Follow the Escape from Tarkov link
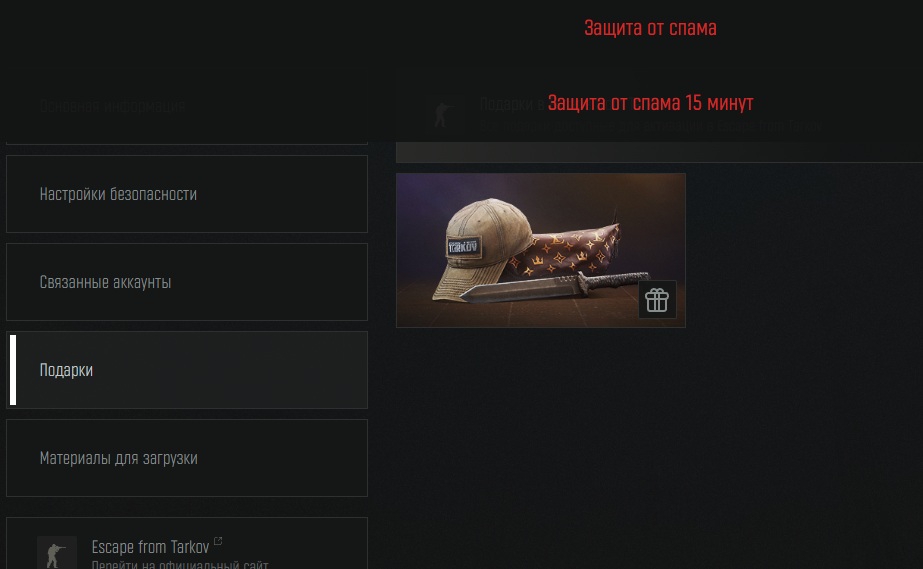The height and width of the screenshot is (569, 923). (150, 547)
